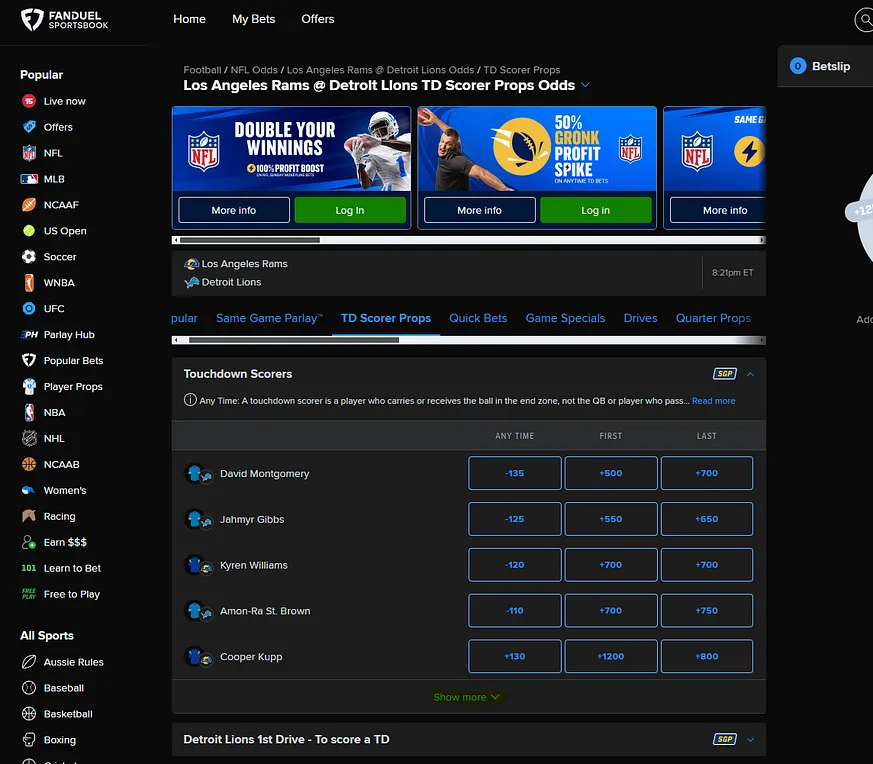Open Live now sidebar icon

point(29,101)
